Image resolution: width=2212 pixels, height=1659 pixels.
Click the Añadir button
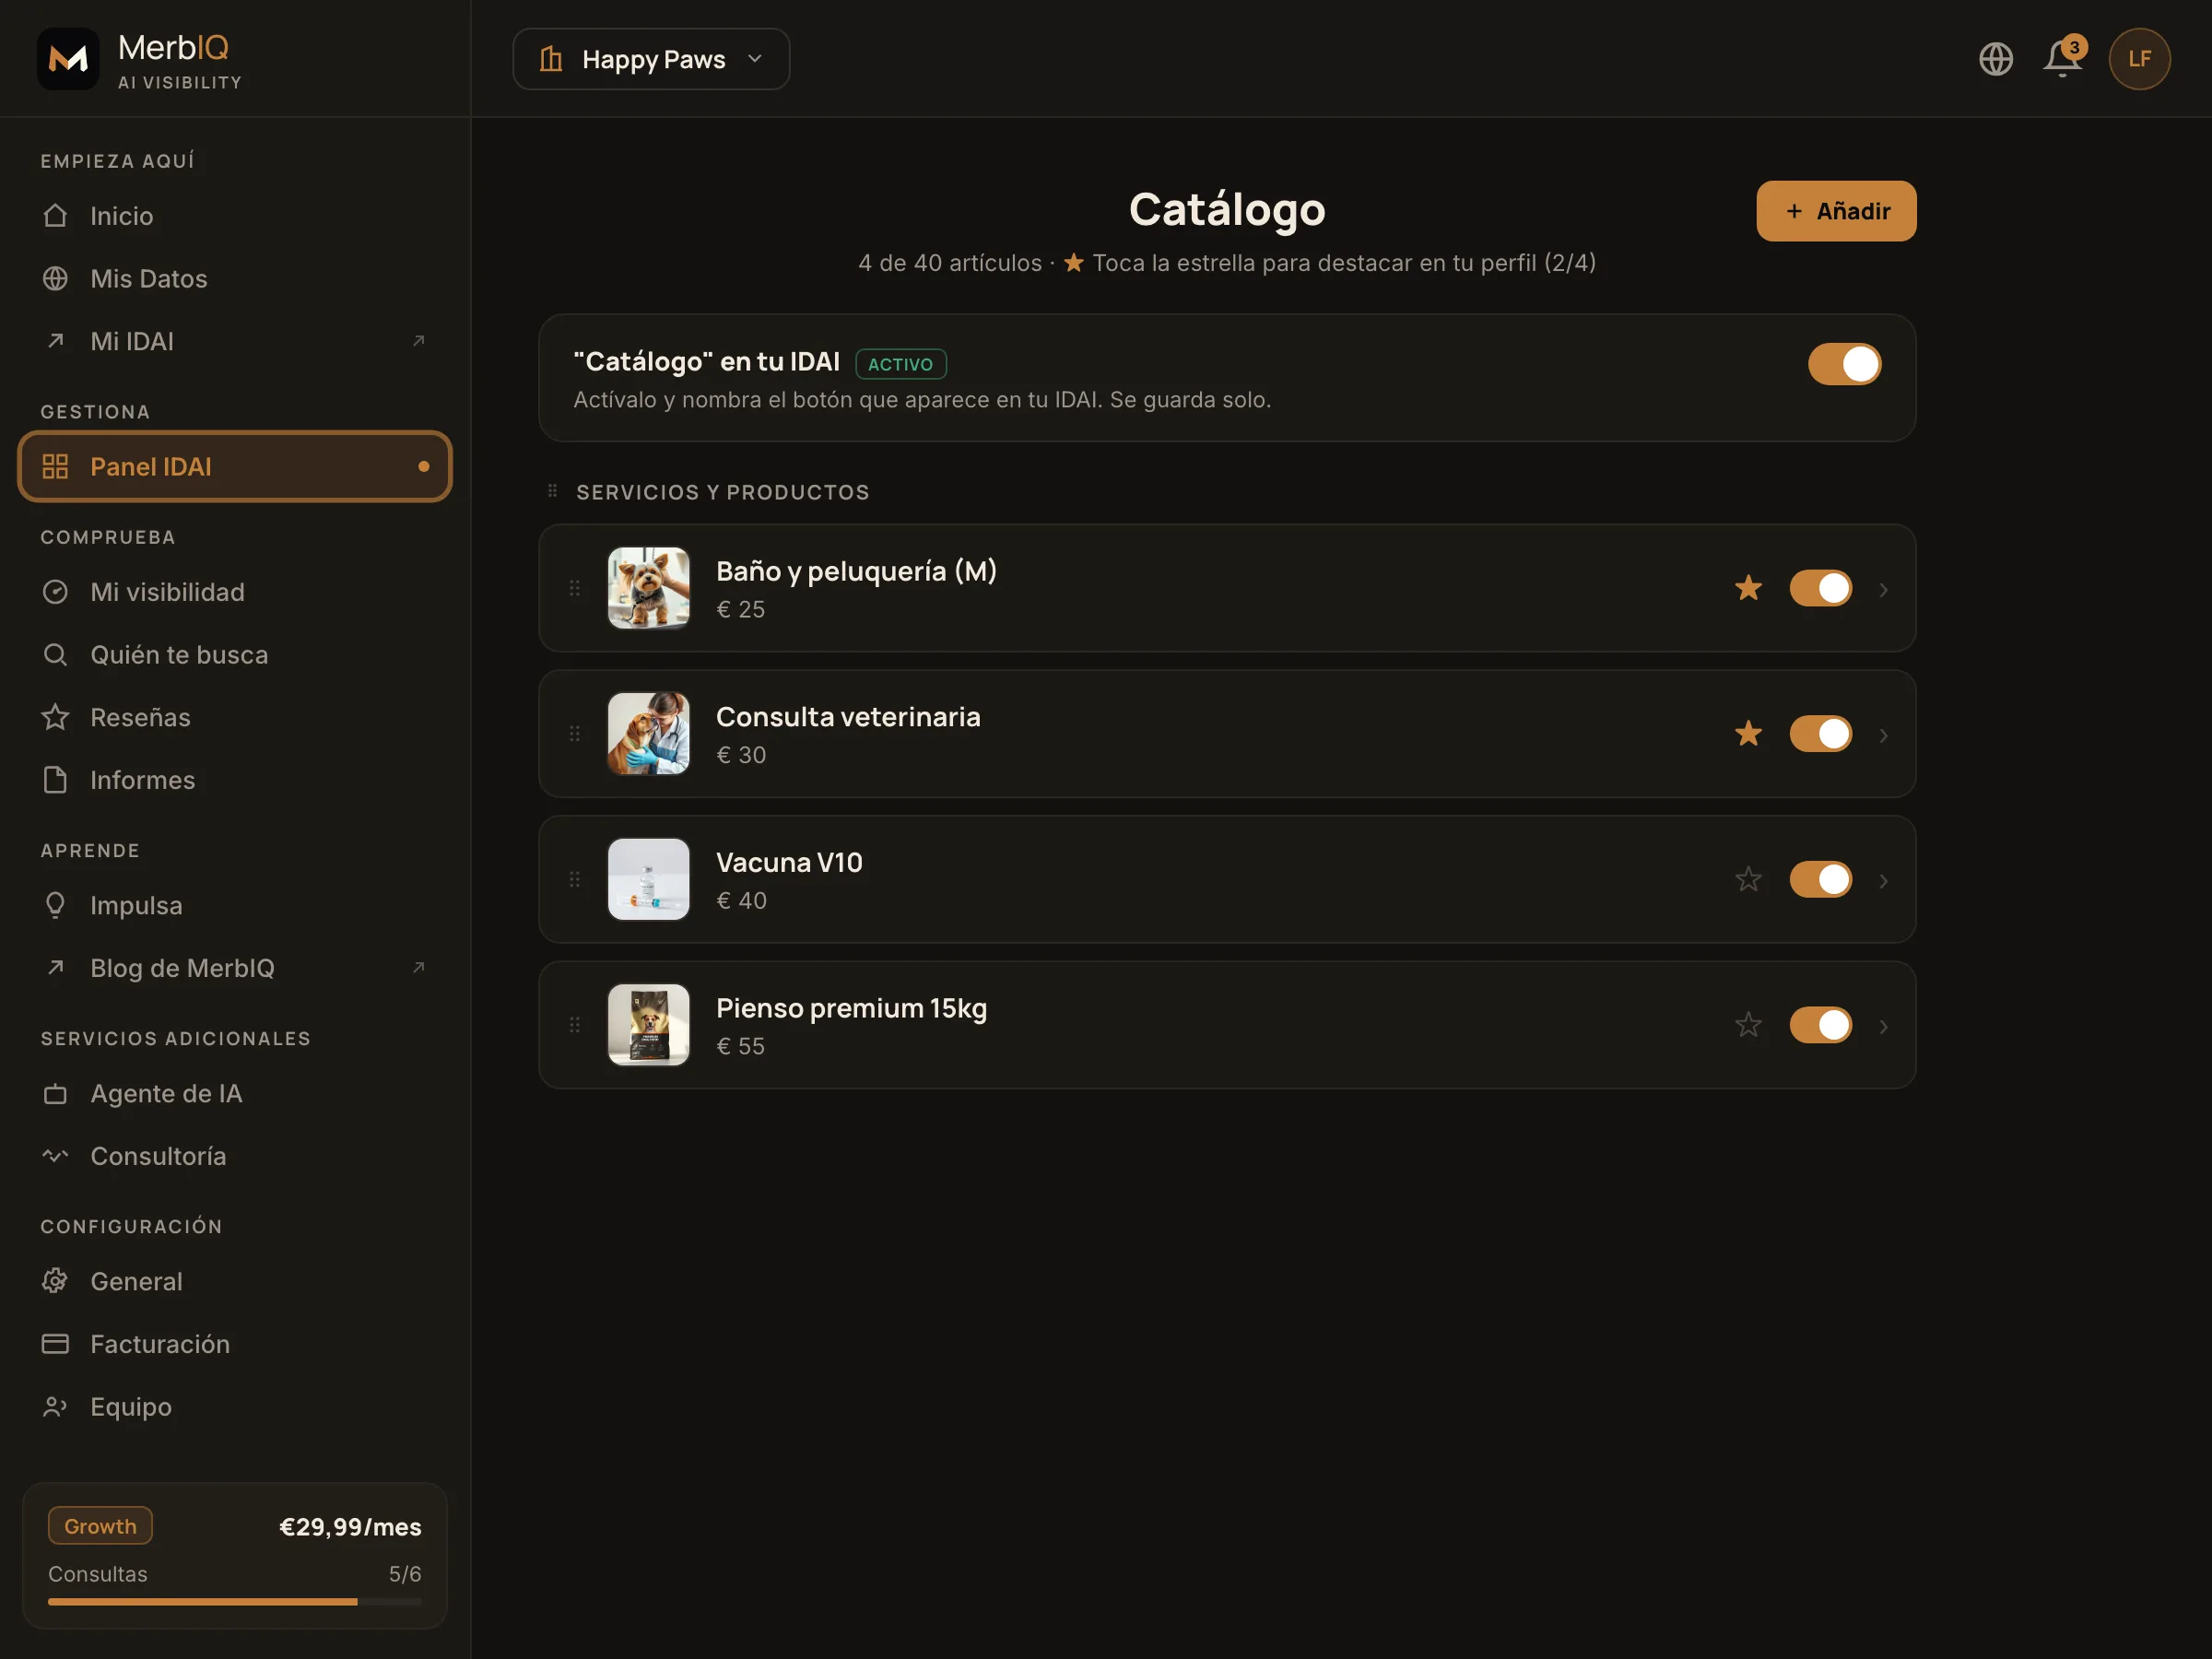1836,211
